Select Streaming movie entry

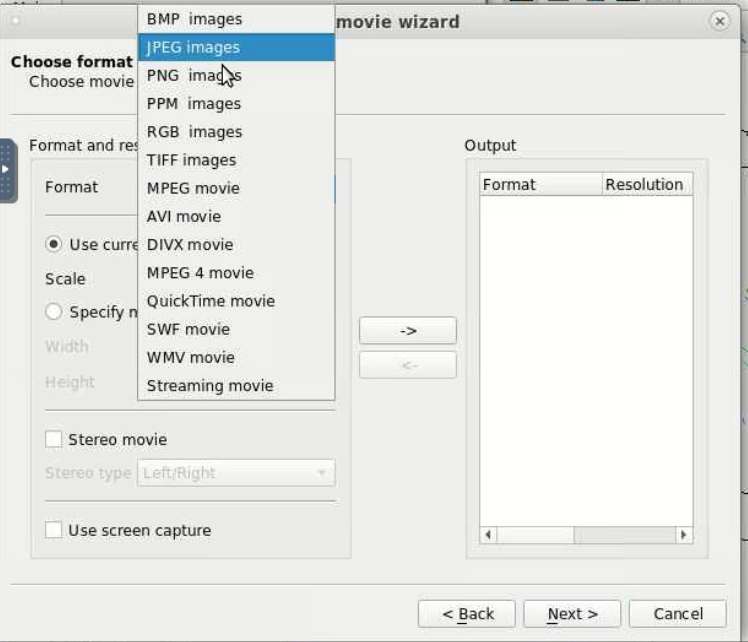click(x=236, y=385)
